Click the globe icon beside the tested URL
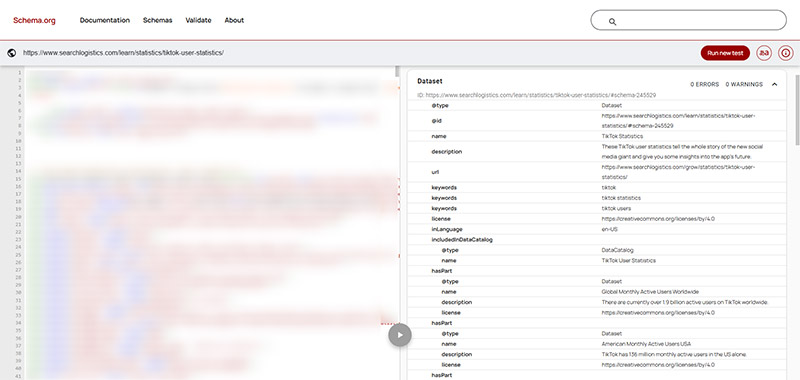800x380 pixels. coord(12,53)
